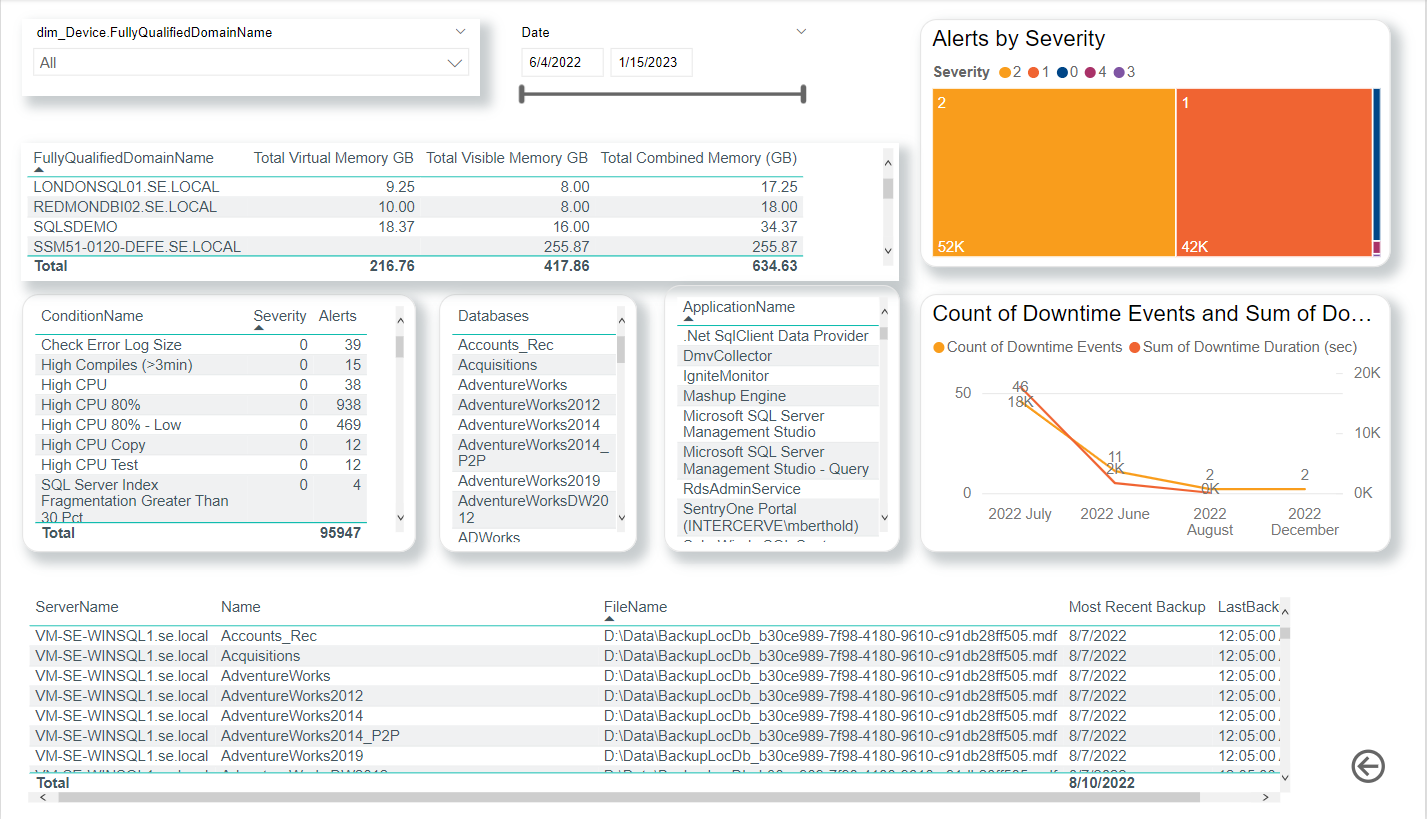This screenshot has width=1427, height=819.
Task: Click the Sum of Downtime Duration legend marker
Action: 1134,347
